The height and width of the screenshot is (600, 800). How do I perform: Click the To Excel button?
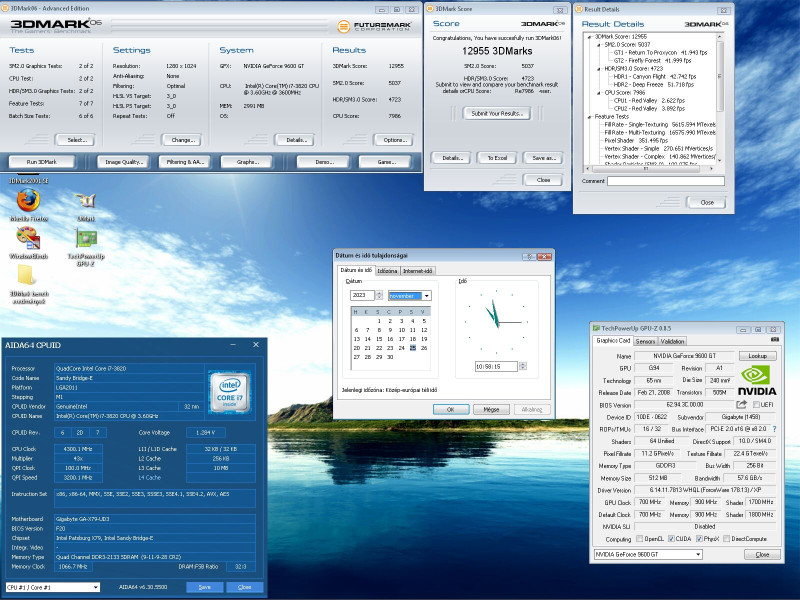(497, 158)
